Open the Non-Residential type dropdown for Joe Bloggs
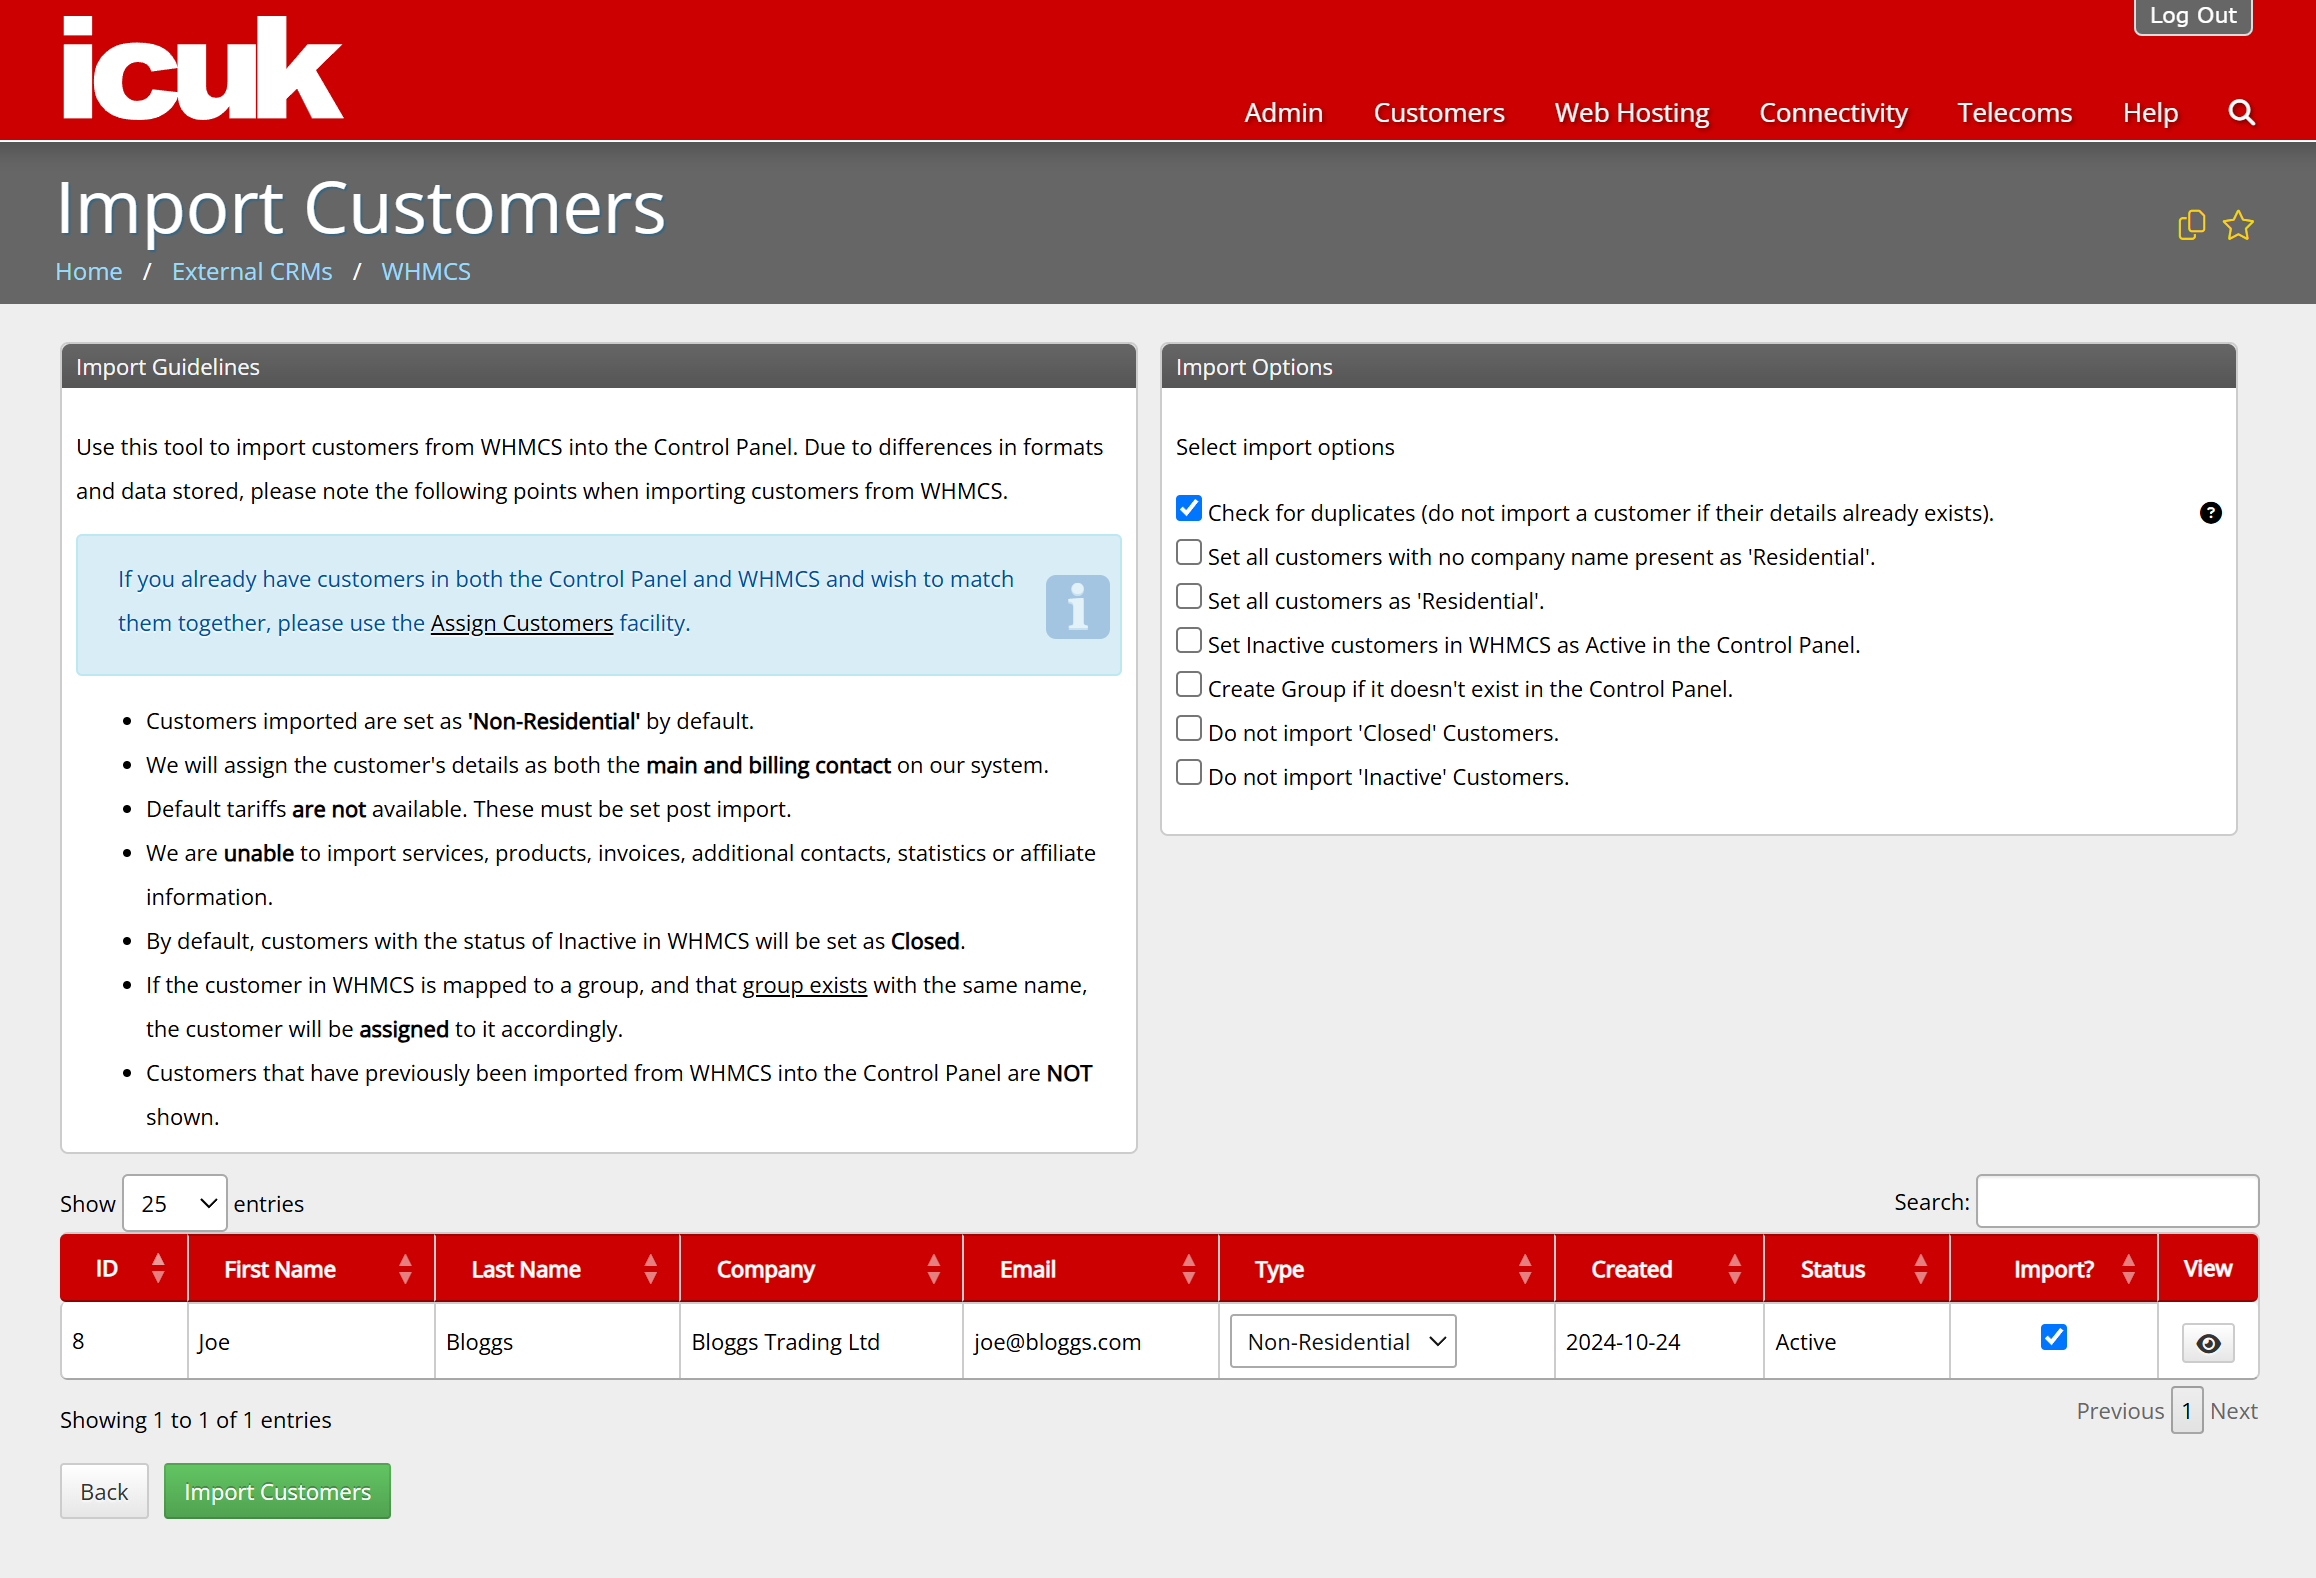Viewport: 2316px width, 1578px height. pos(1343,1341)
